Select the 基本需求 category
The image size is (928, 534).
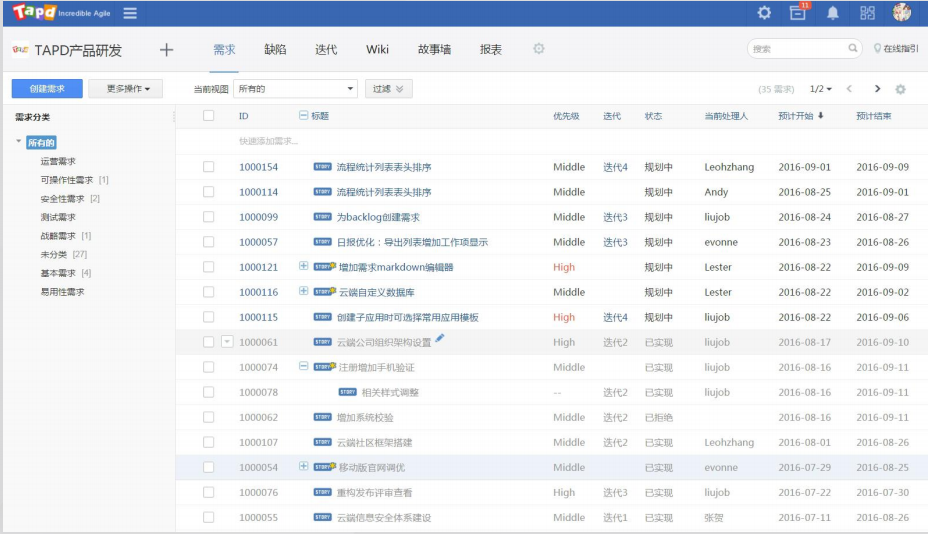click(58, 273)
